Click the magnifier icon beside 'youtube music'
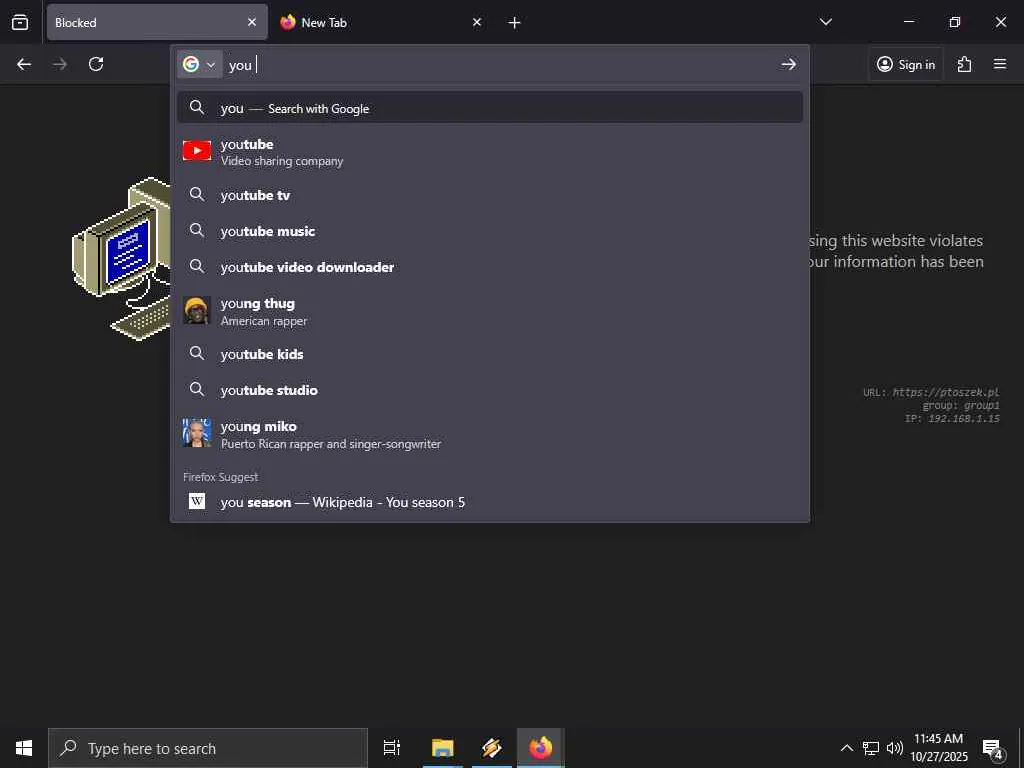 pyautogui.click(x=197, y=230)
